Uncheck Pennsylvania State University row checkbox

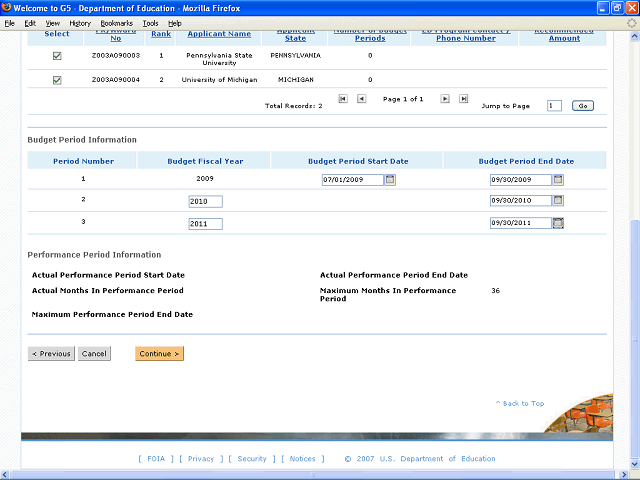pyautogui.click(x=57, y=56)
